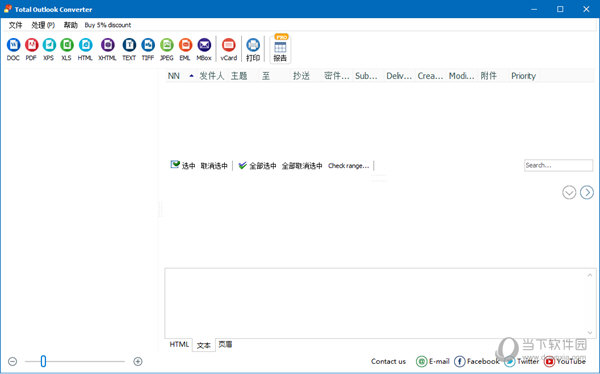Switch to the HTML preview tab

[179, 344]
